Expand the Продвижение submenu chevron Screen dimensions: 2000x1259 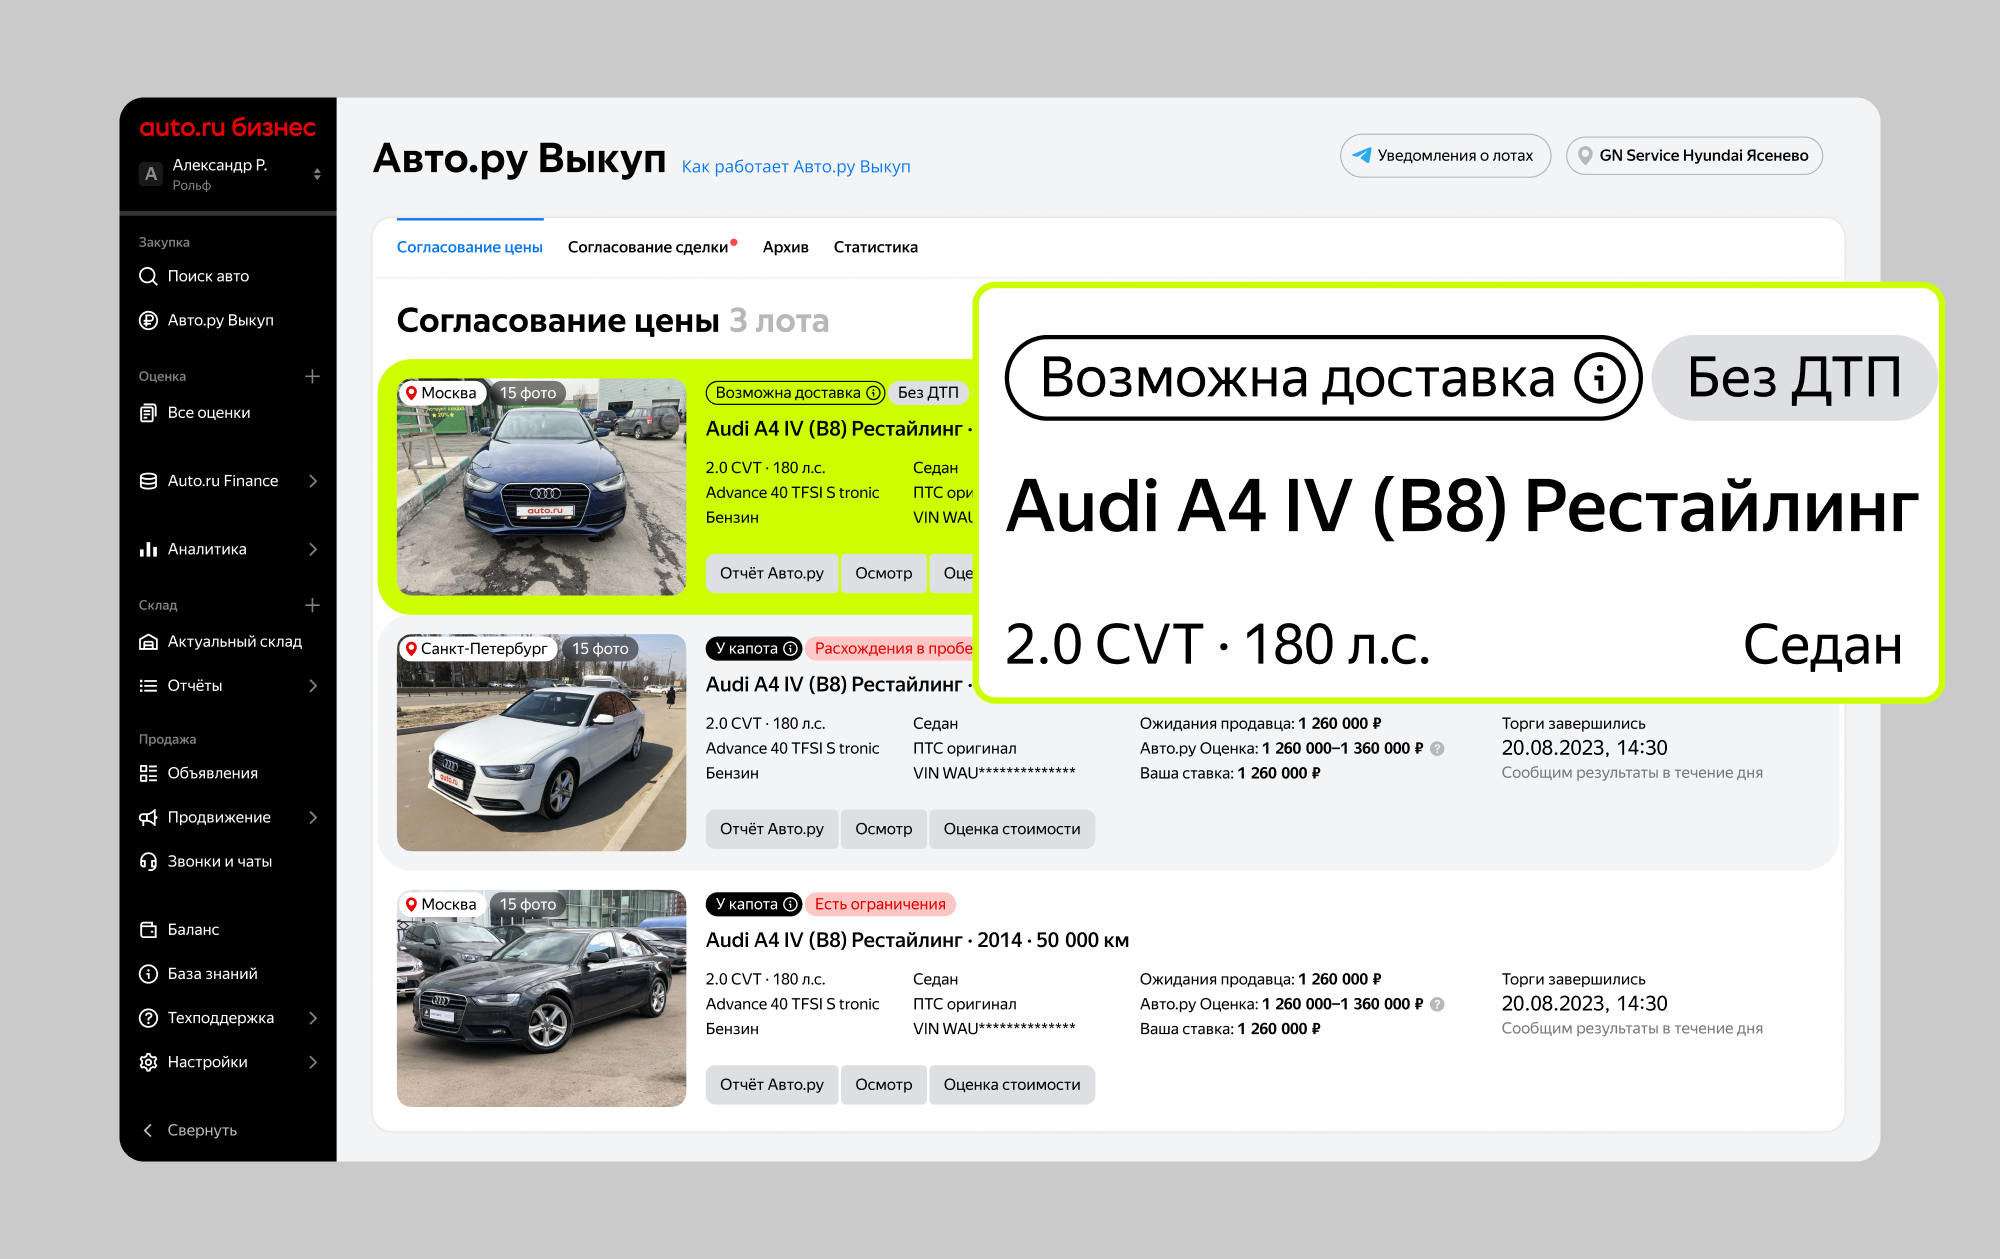(313, 817)
